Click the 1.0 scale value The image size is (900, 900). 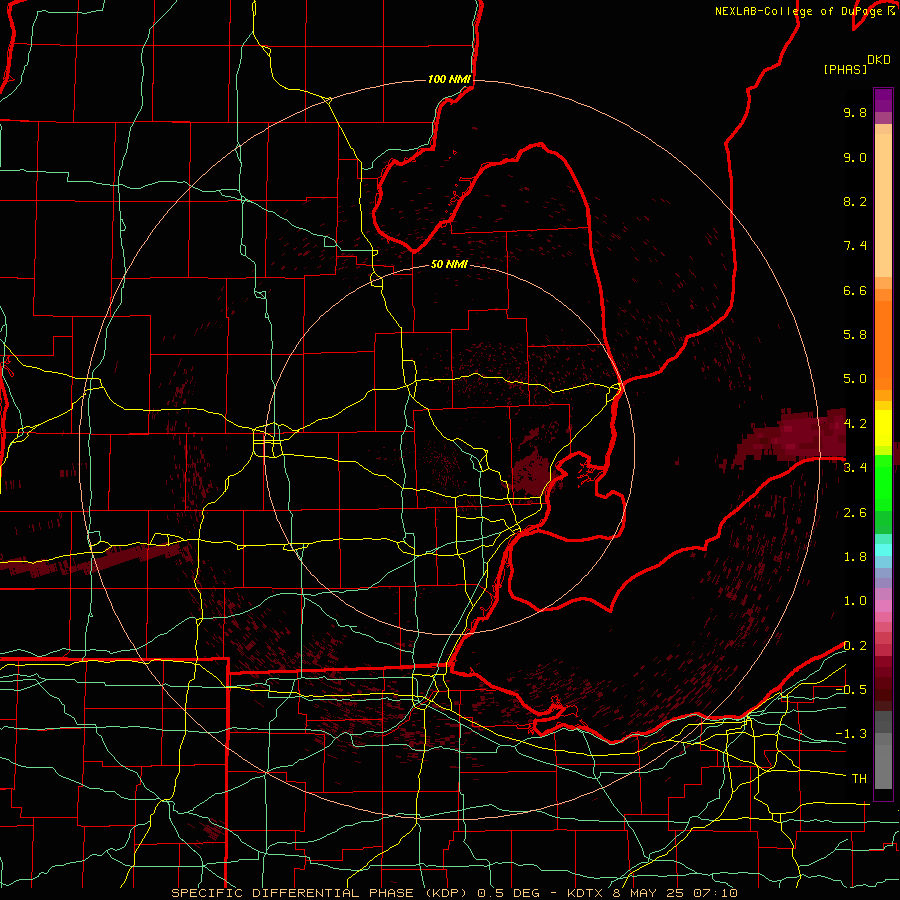855,601
